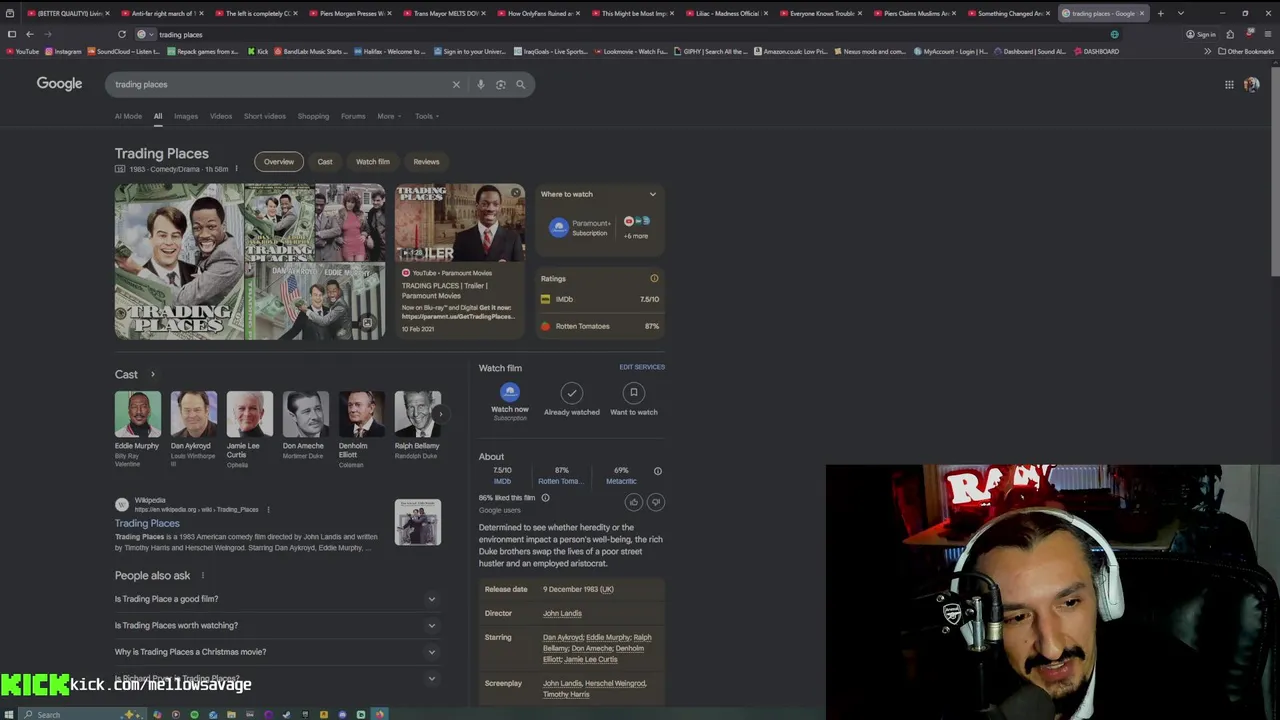Image resolution: width=1280 pixels, height=720 pixels.
Task: Click the Firefox taskbar icon
Action: tap(379, 714)
